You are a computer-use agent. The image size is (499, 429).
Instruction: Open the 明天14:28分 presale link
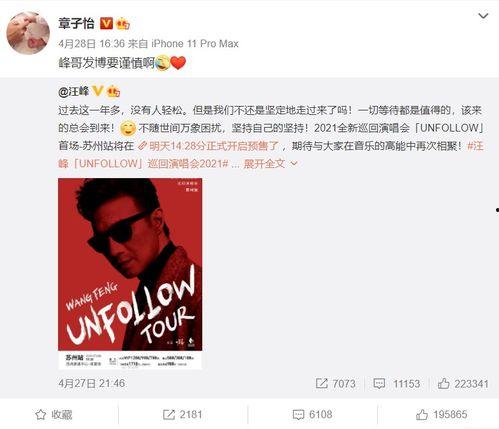coord(209,146)
